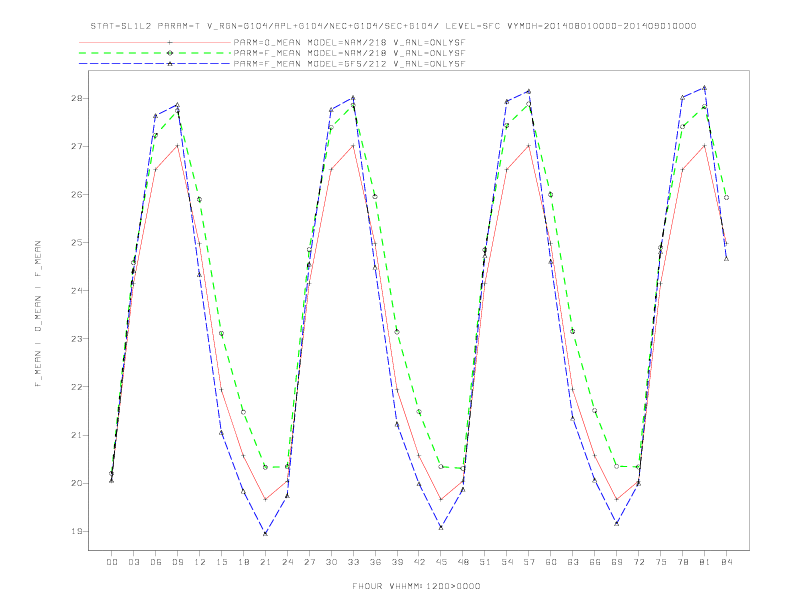The image size is (792, 612).
Task: Select legend entry PARM=F_MEAN MODEL=GFS/212
Action: click(x=349, y=64)
